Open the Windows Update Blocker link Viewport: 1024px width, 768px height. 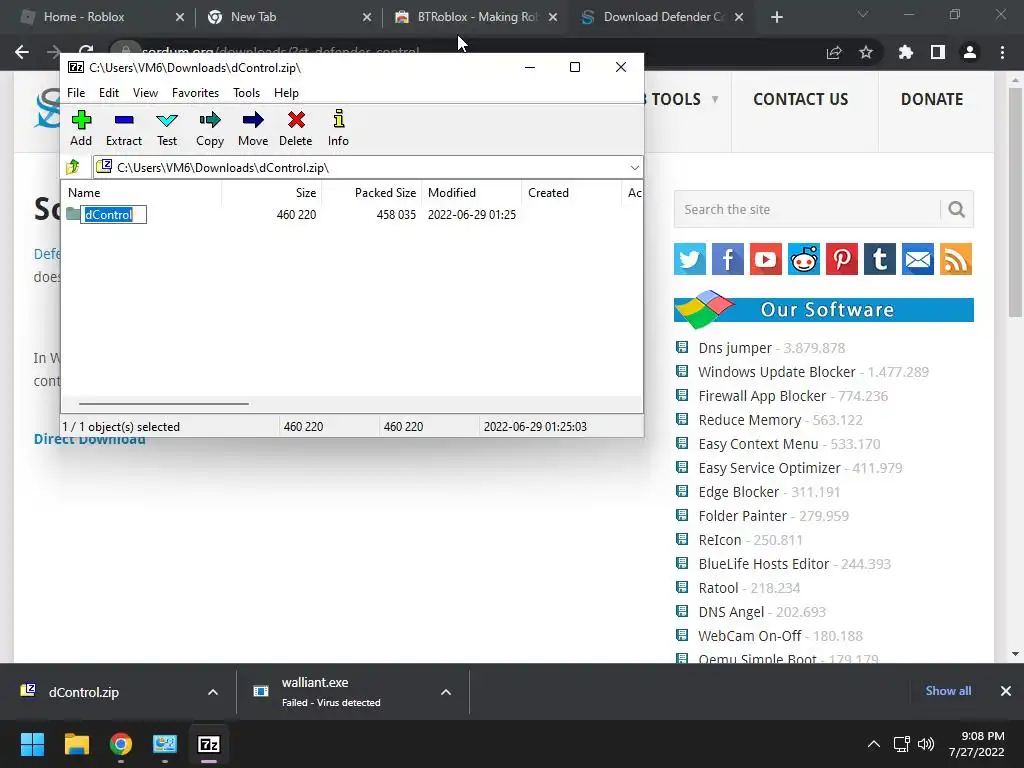coord(776,372)
